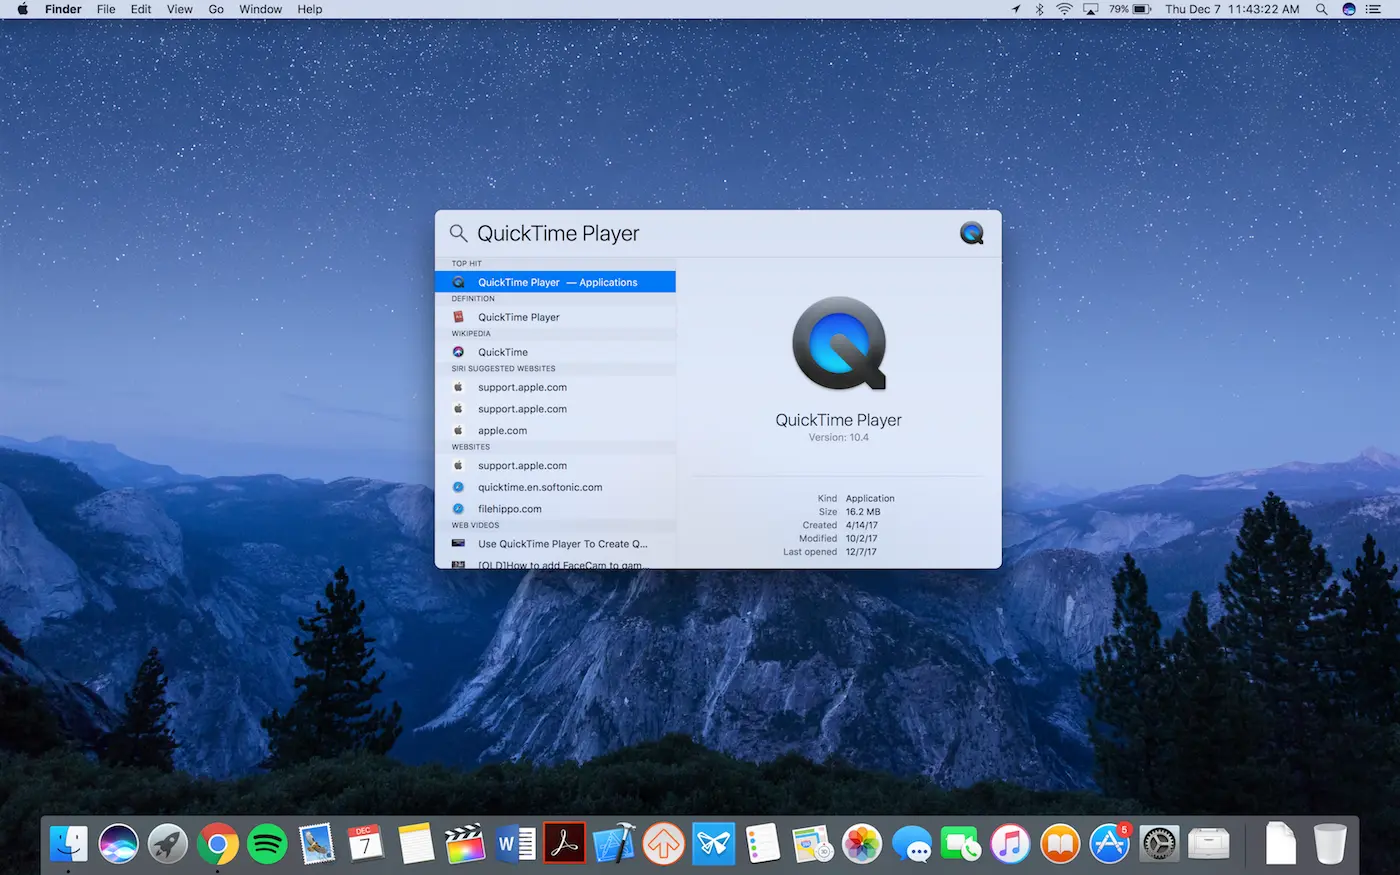Screen dimensions: 1400x875
Task: Open Microsoft Word from the Dock
Action: tap(515, 844)
